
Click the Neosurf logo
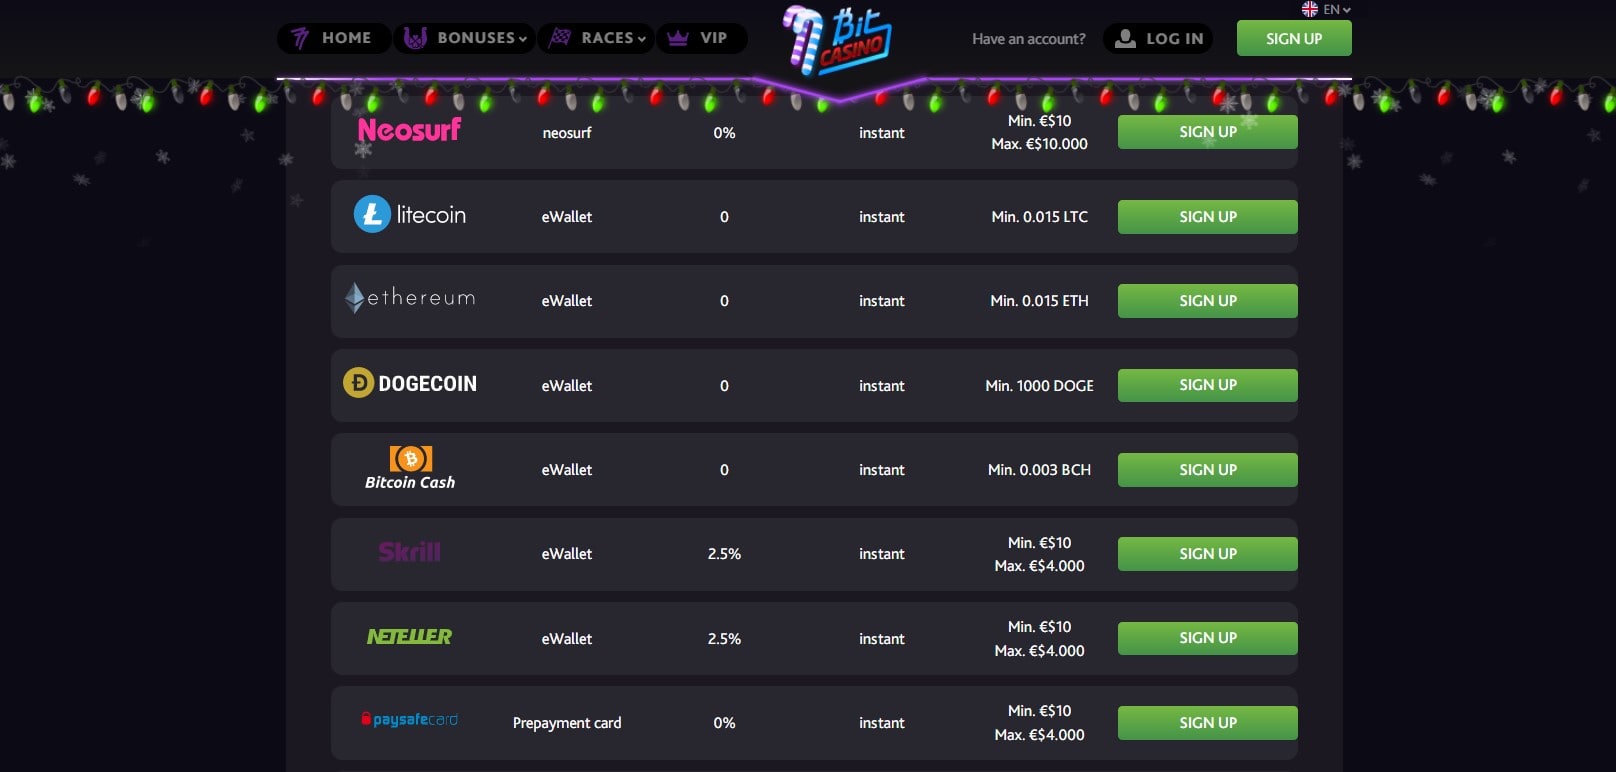tap(409, 130)
